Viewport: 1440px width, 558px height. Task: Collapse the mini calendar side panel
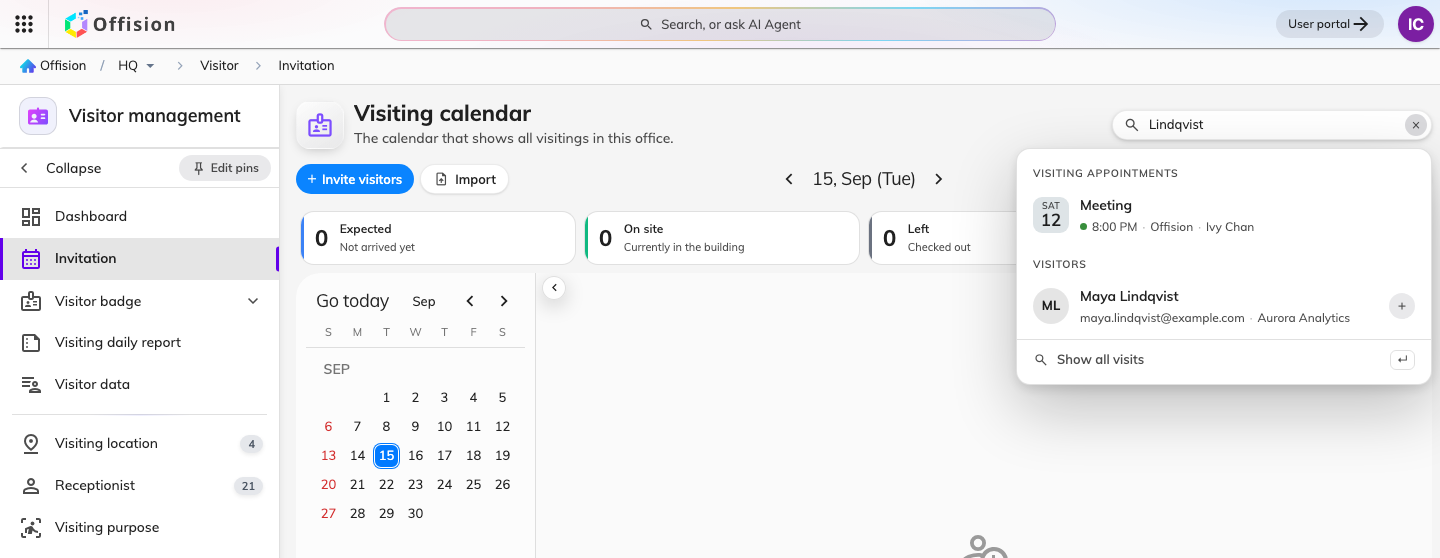554,288
